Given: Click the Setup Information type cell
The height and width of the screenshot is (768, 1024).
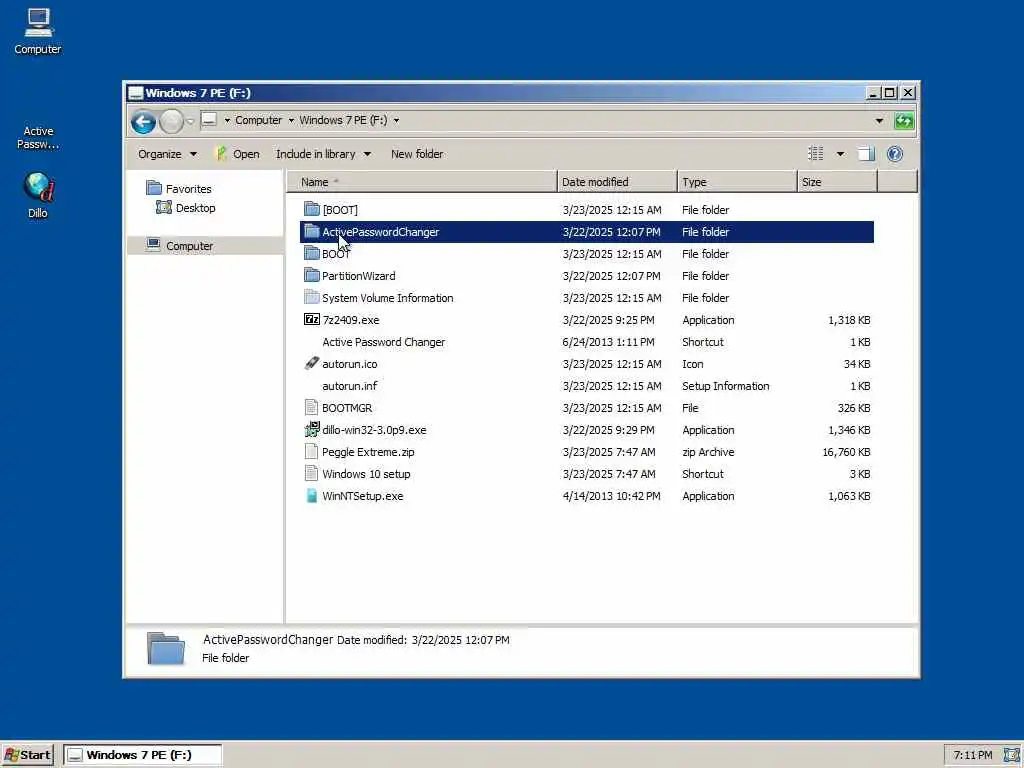Looking at the screenshot, I should [x=726, y=386].
